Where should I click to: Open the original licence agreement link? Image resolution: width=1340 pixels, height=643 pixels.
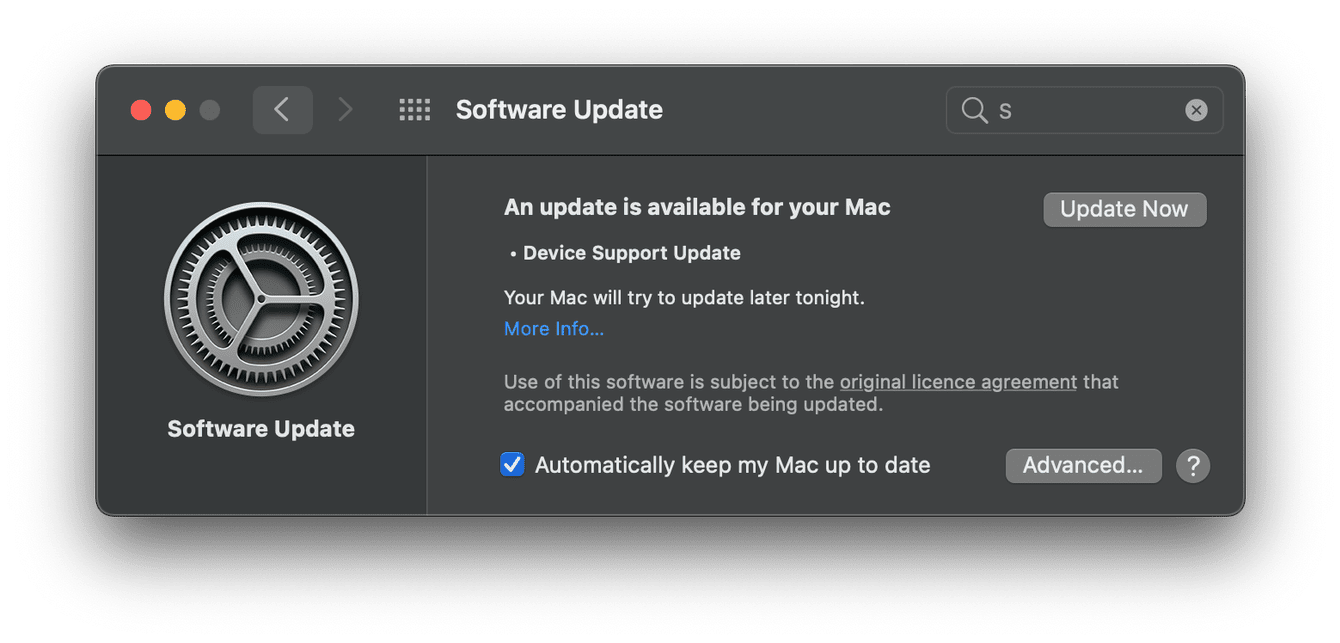point(957,381)
